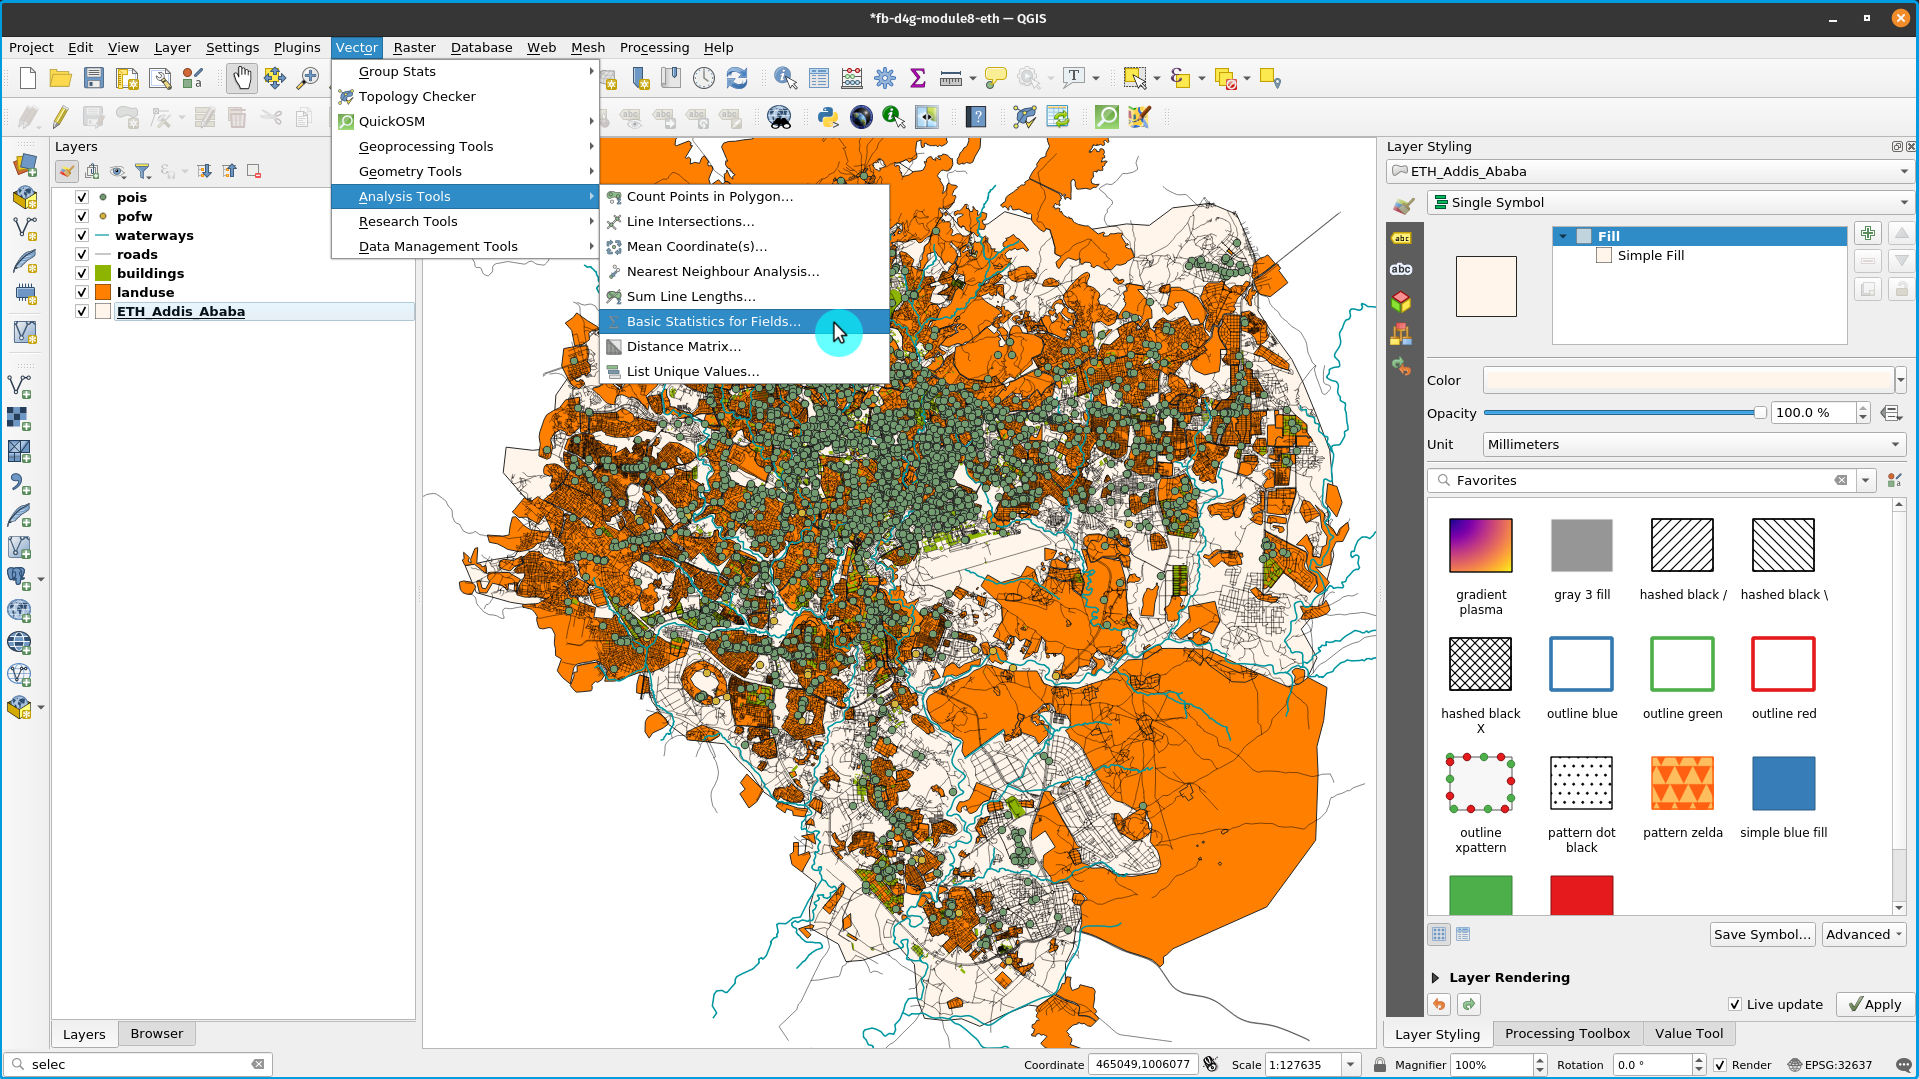The image size is (1919, 1079).
Task: Remove the selected layer icon in Layers panel
Action: [x=254, y=171]
